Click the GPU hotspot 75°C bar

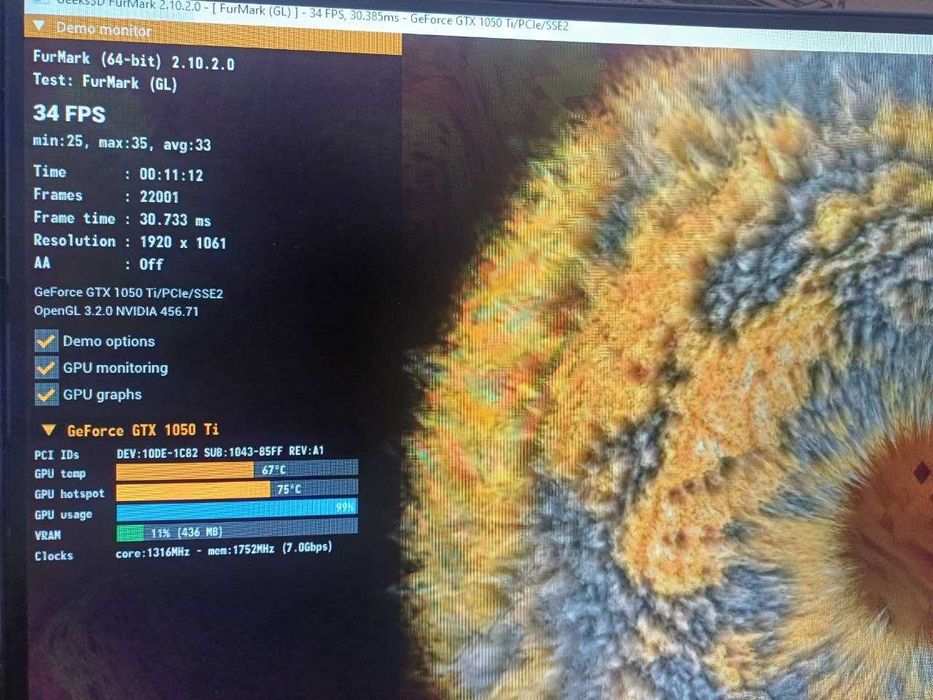(x=237, y=489)
